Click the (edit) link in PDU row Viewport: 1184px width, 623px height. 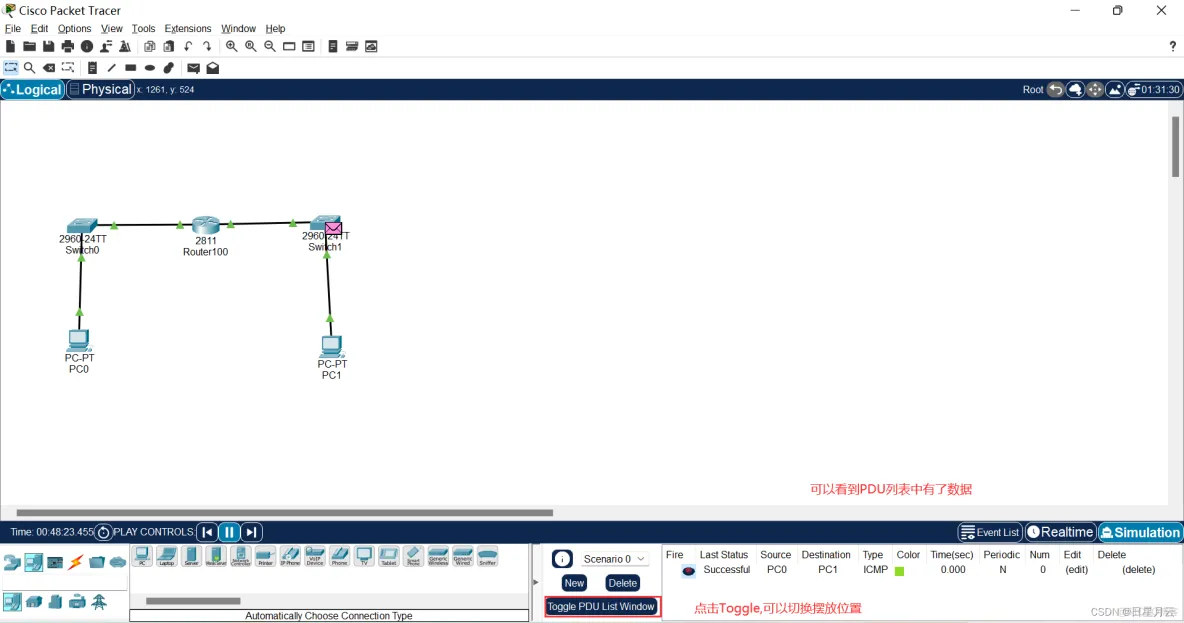tap(1076, 569)
